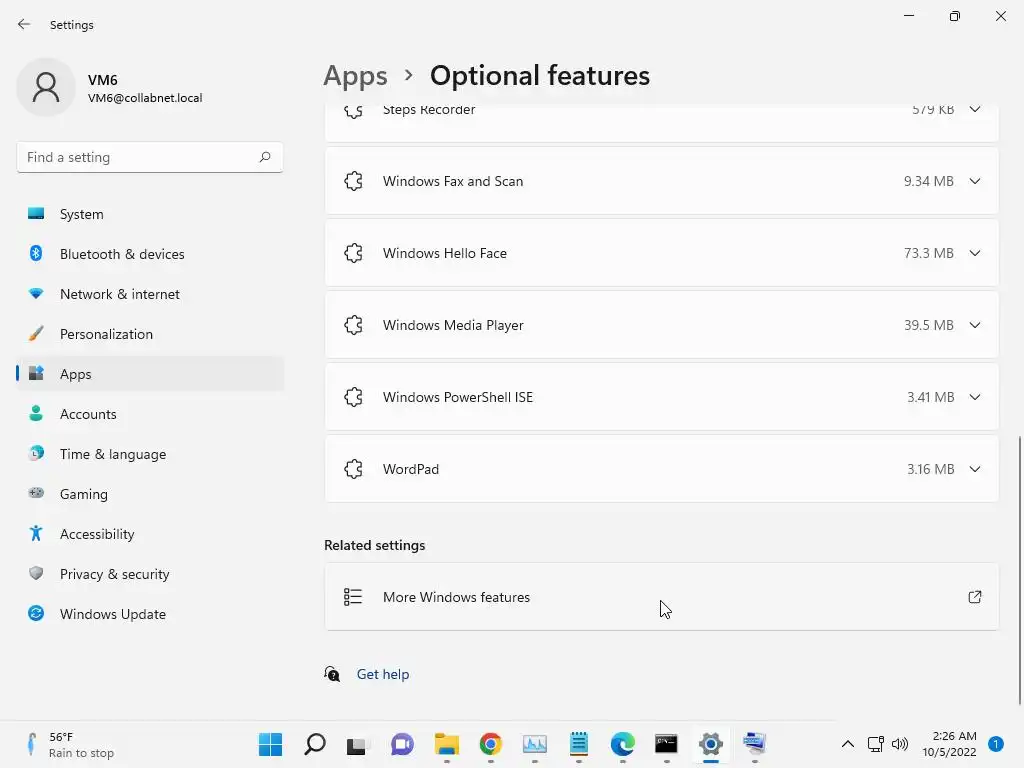Open Personalization settings
The width and height of the screenshot is (1024, 768).
150,334
